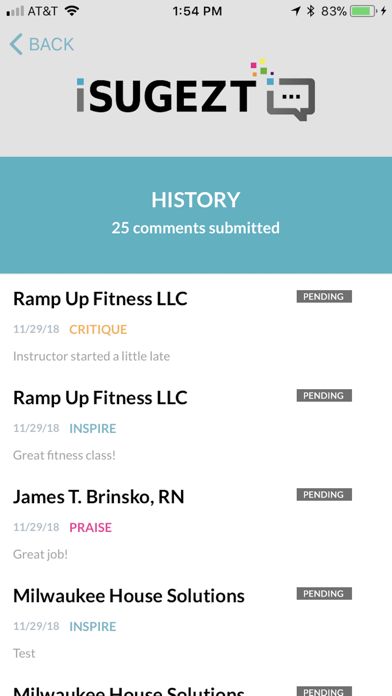Tap the BACK text link

(x=51, y=44)
